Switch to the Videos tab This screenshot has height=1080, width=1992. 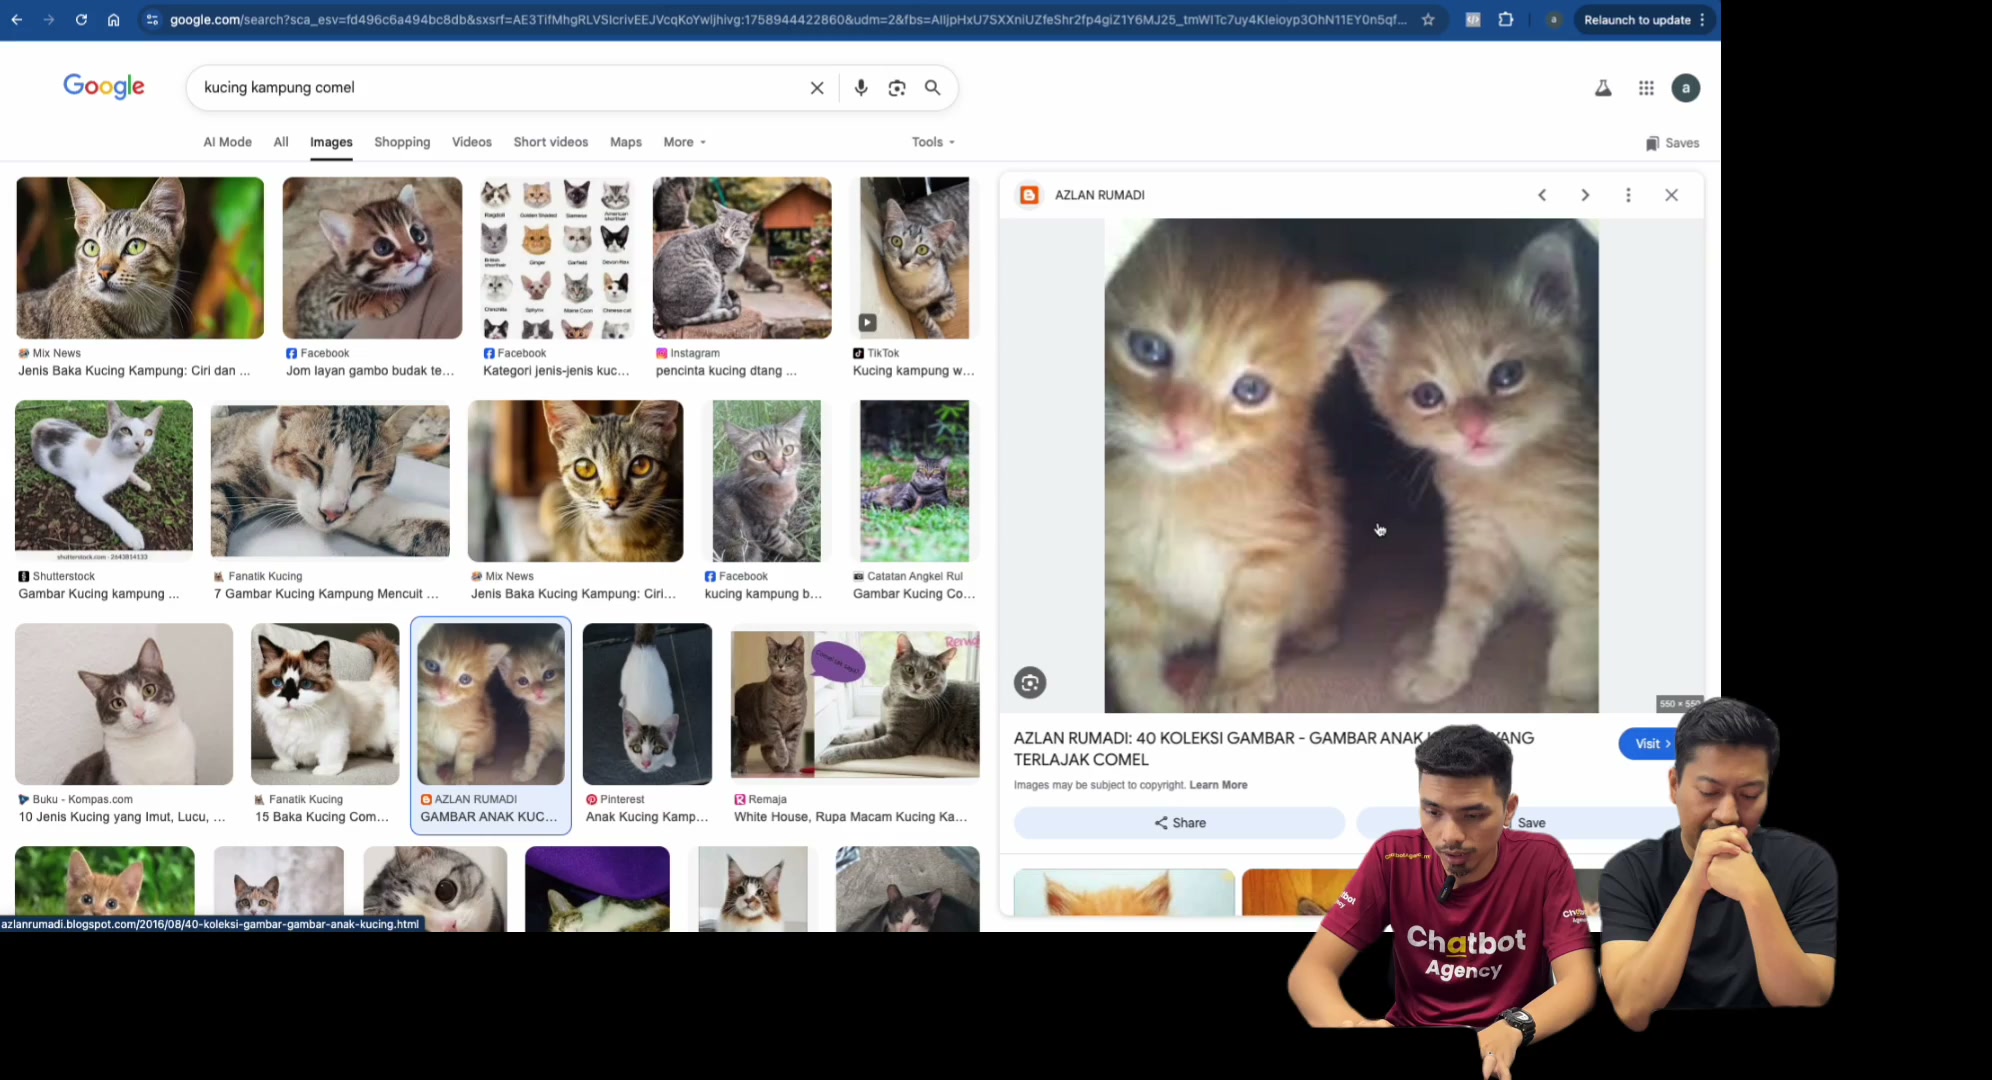[x=472, y=142]
